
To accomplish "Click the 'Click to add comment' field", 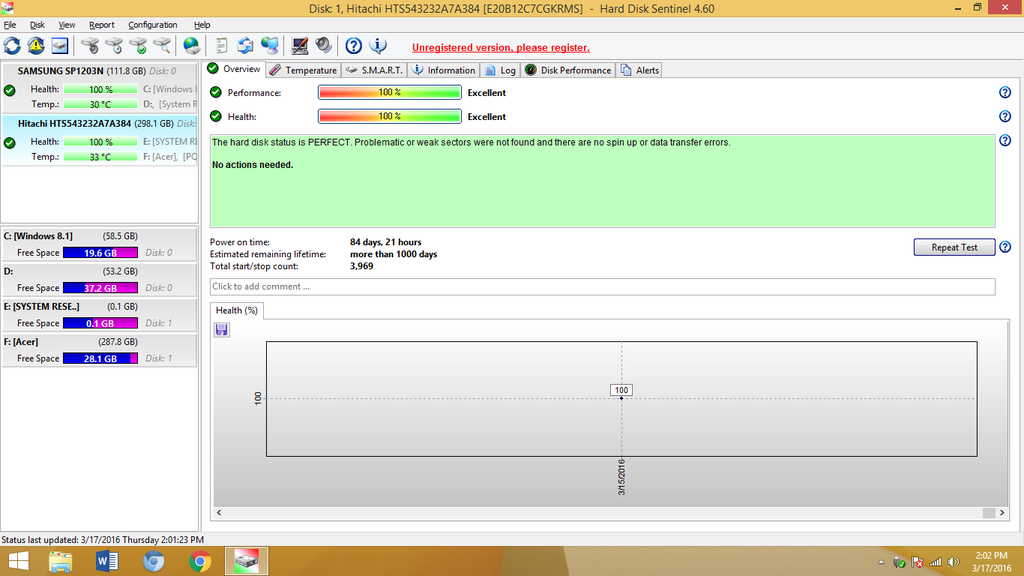I will click(x=602, y=287).
